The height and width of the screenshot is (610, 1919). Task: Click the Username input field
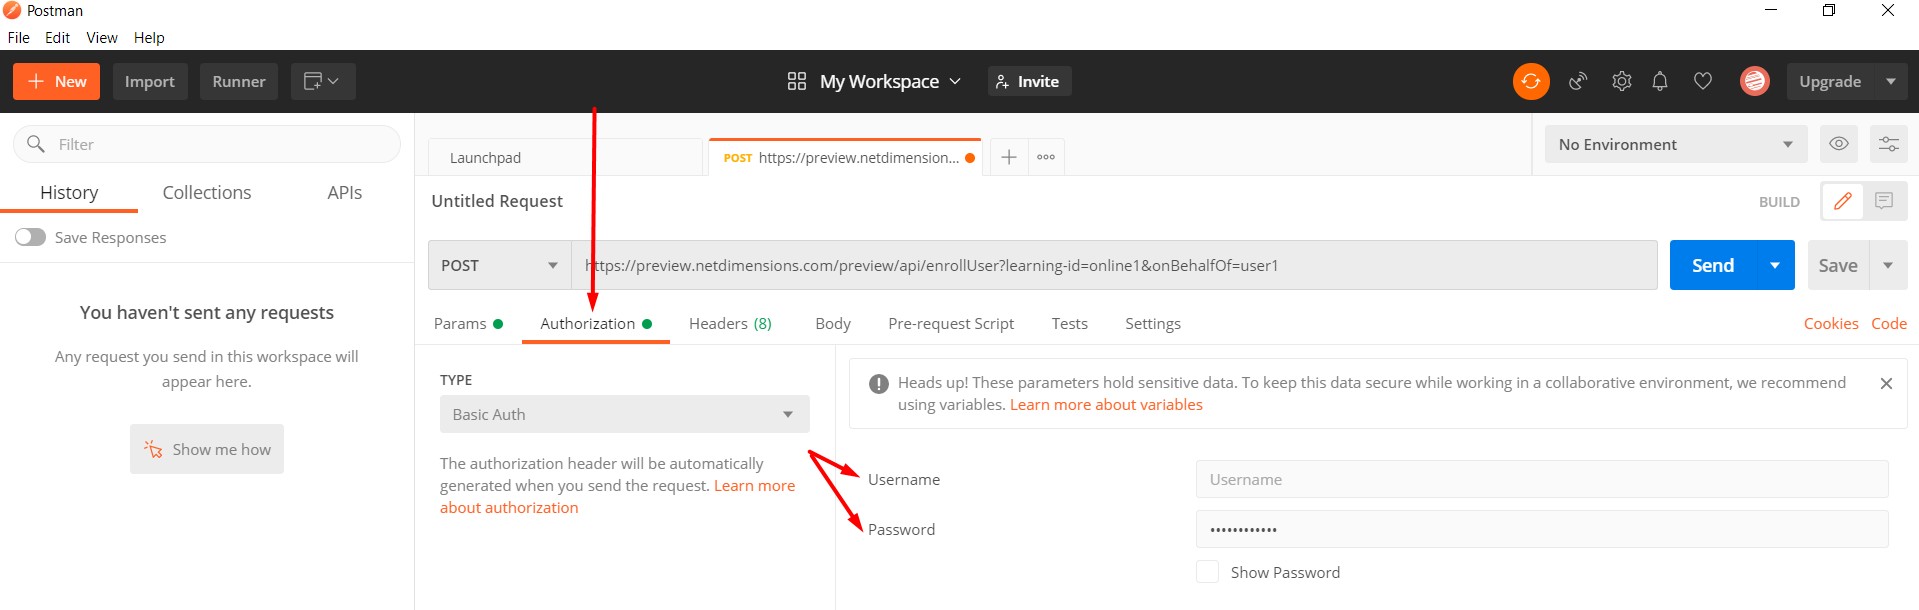coord(1542,479)
